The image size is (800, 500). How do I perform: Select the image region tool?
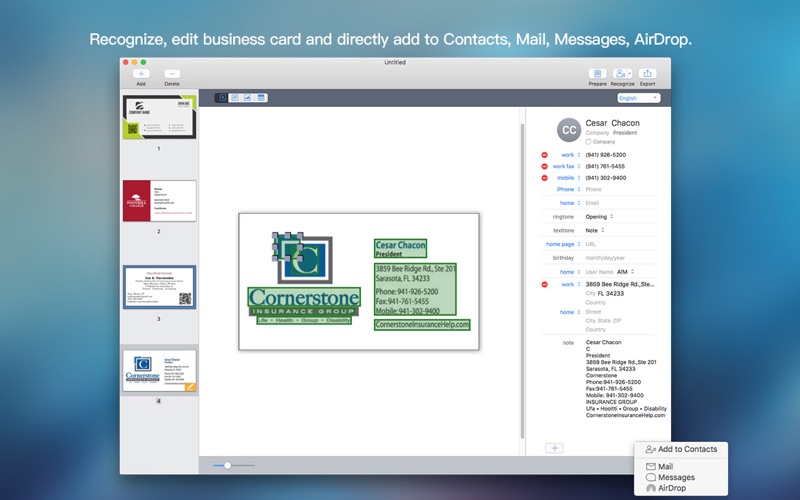[247, 97]
